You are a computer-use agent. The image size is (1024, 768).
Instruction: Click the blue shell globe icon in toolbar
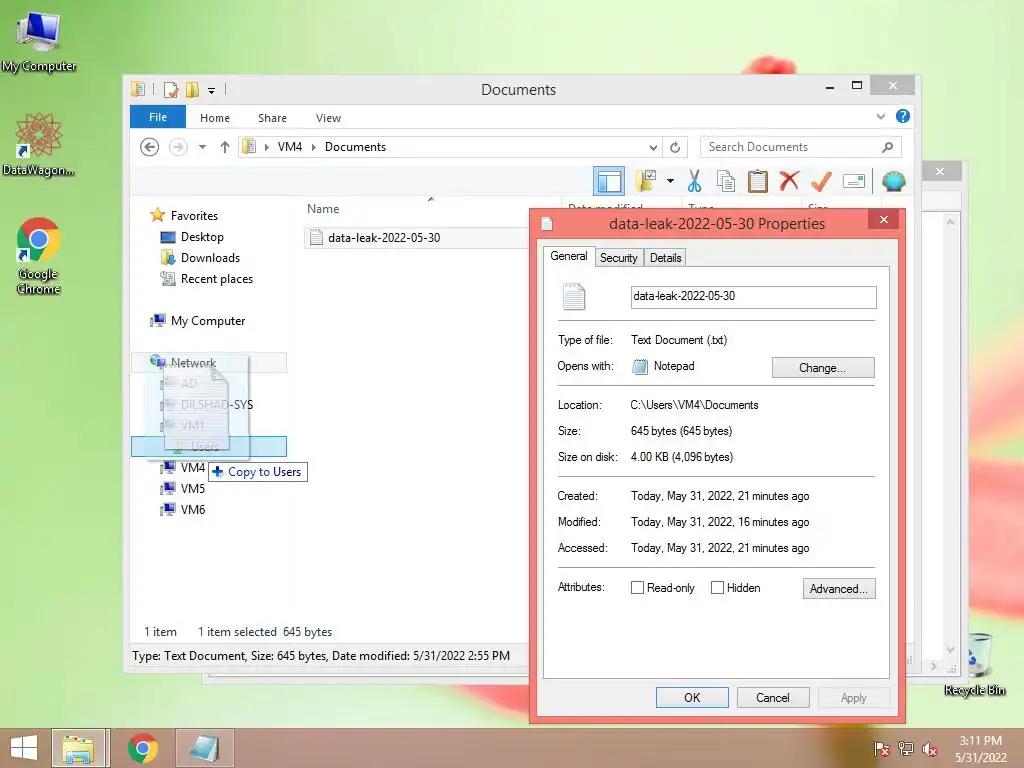893,181
